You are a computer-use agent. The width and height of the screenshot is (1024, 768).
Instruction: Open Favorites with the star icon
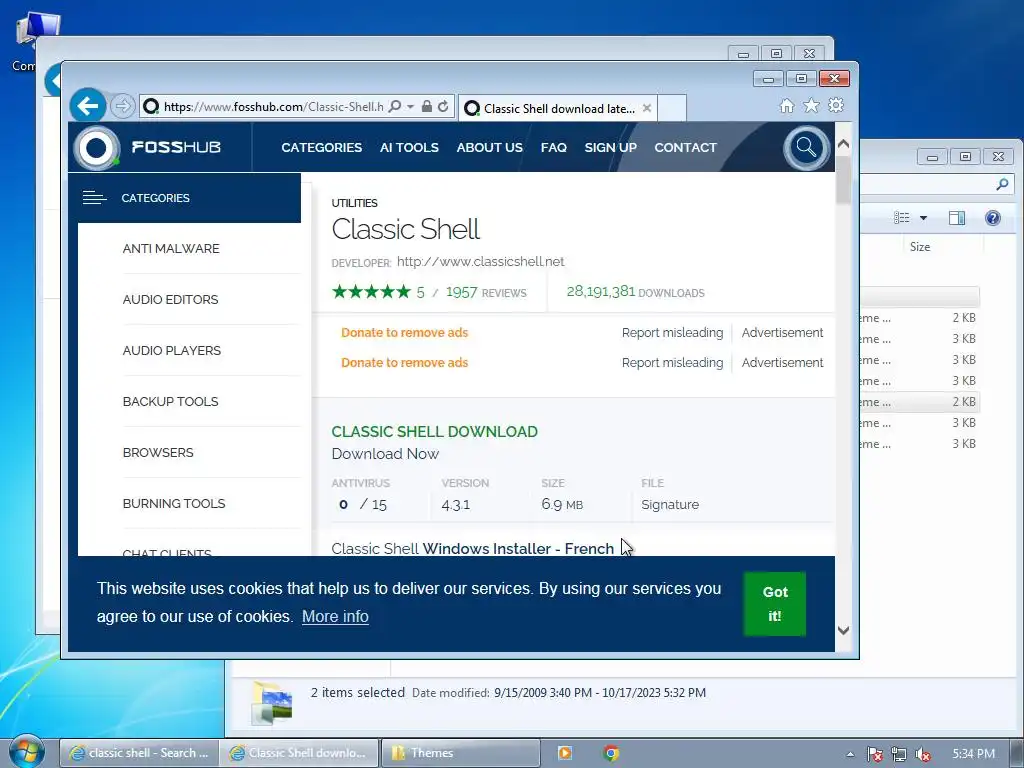click(811, 105)
